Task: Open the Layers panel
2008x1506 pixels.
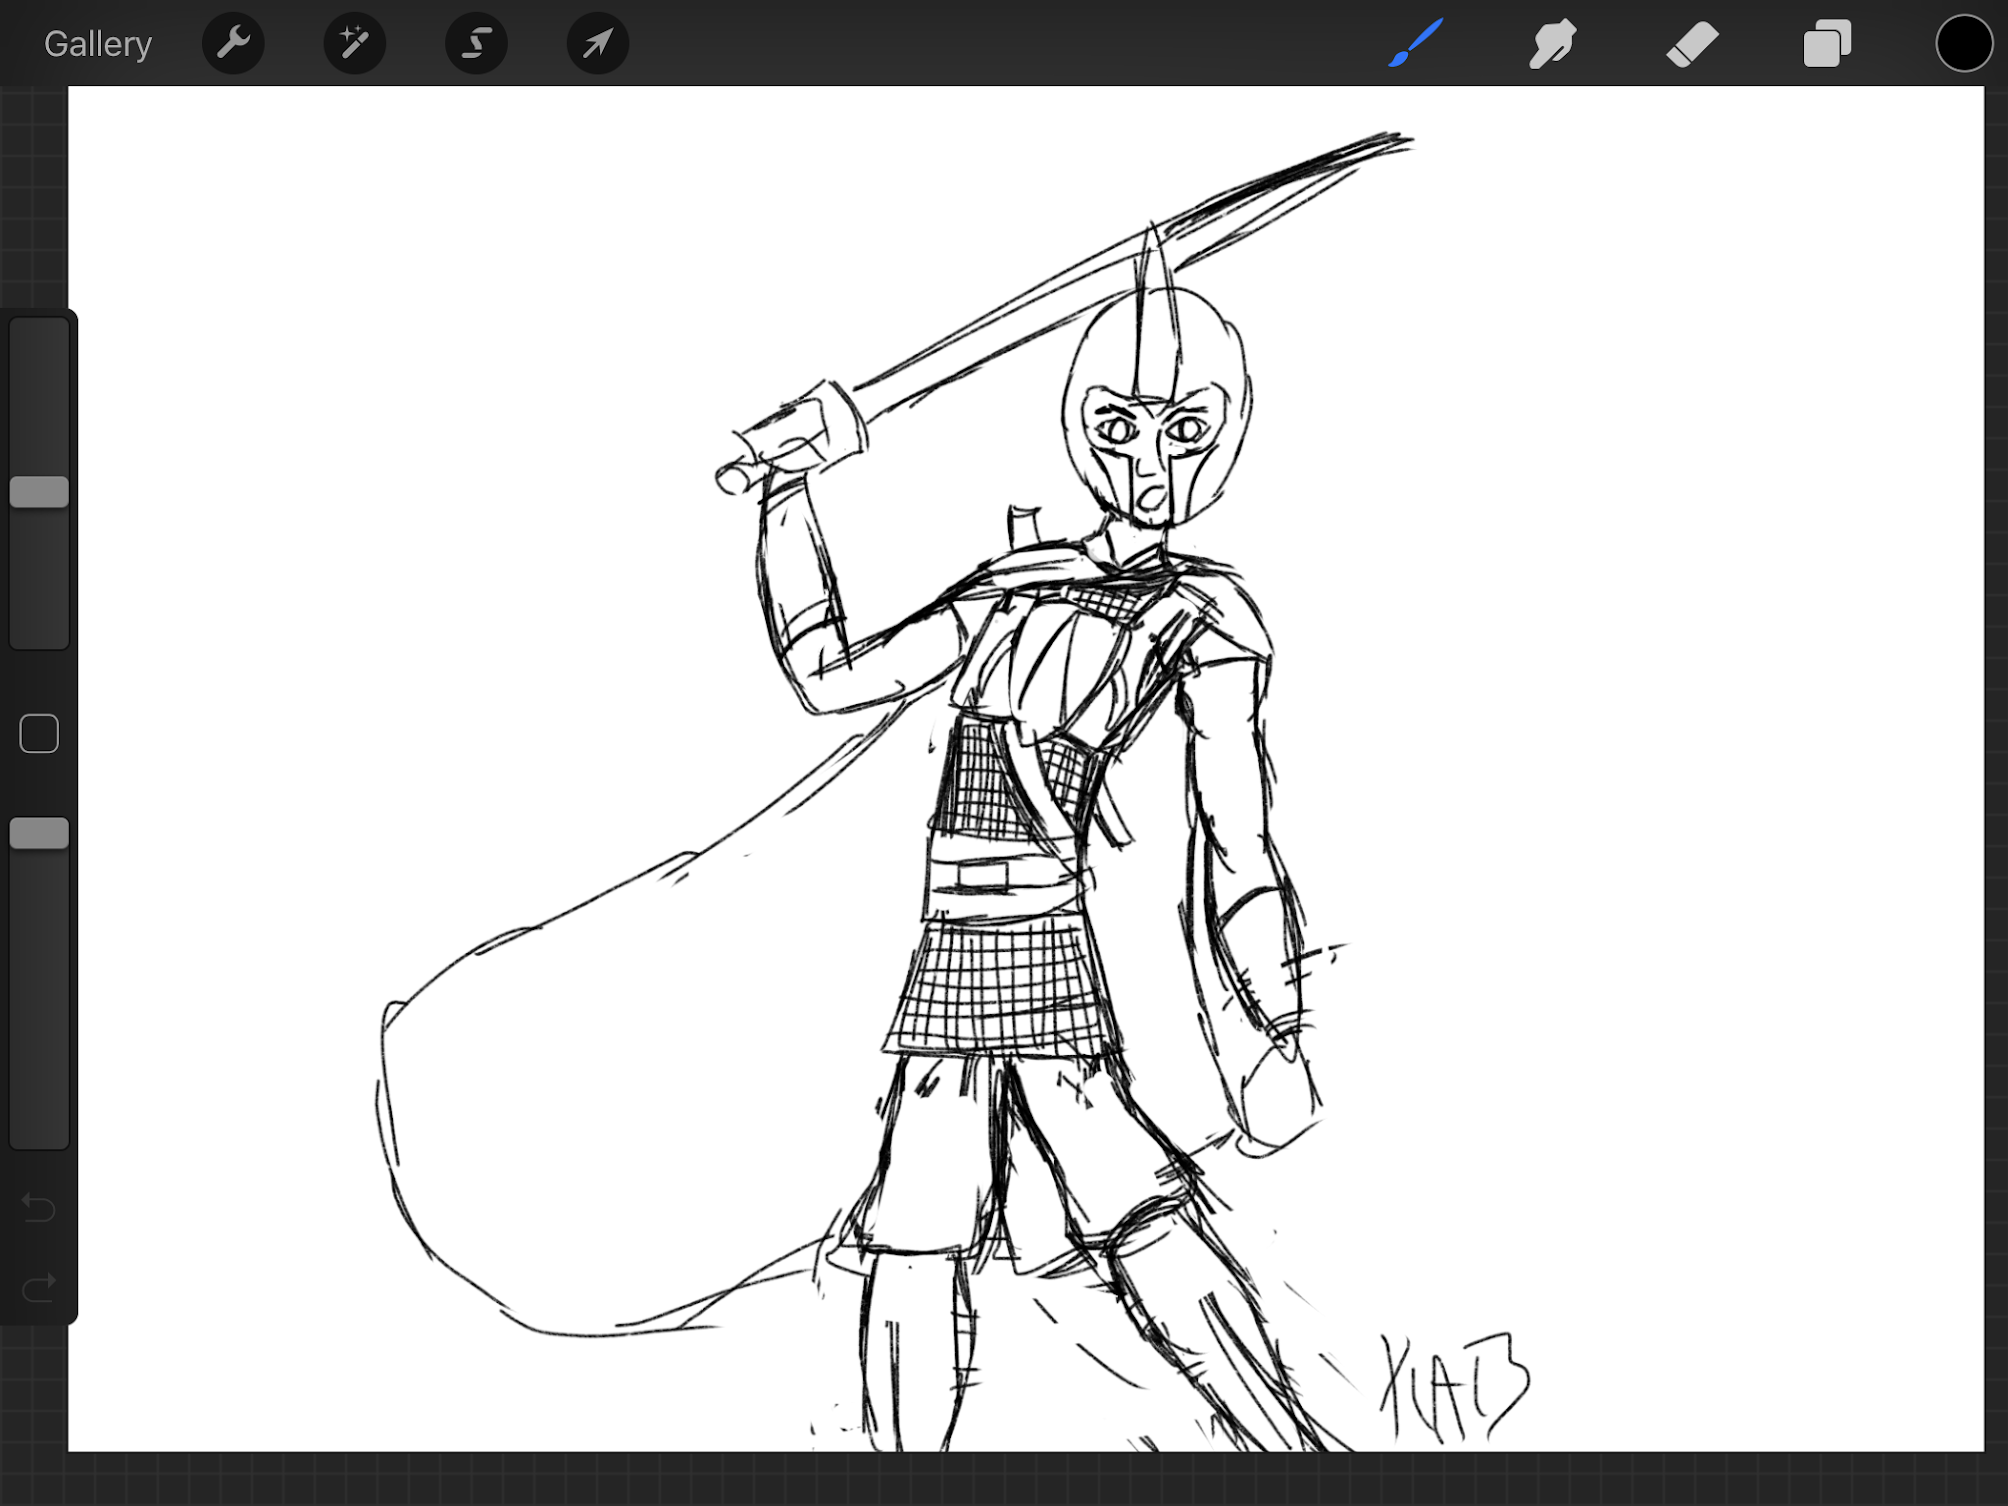Action: (x=1827, y=44)
